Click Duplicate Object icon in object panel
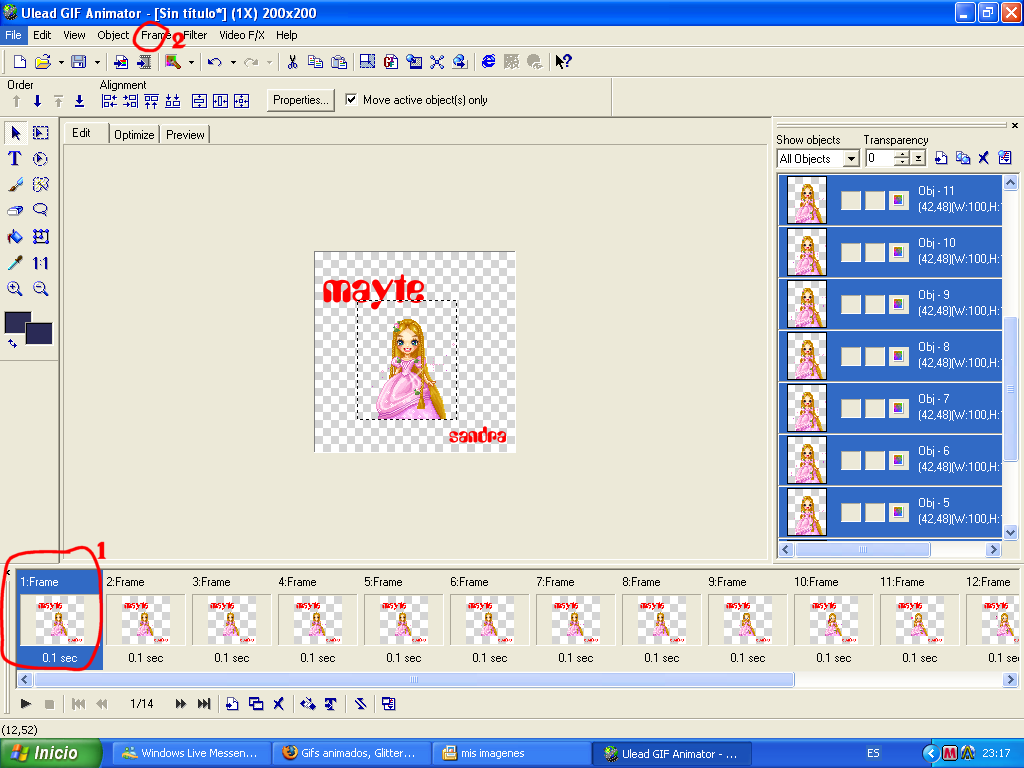1024x768 pixels. (x=963, y=158)
